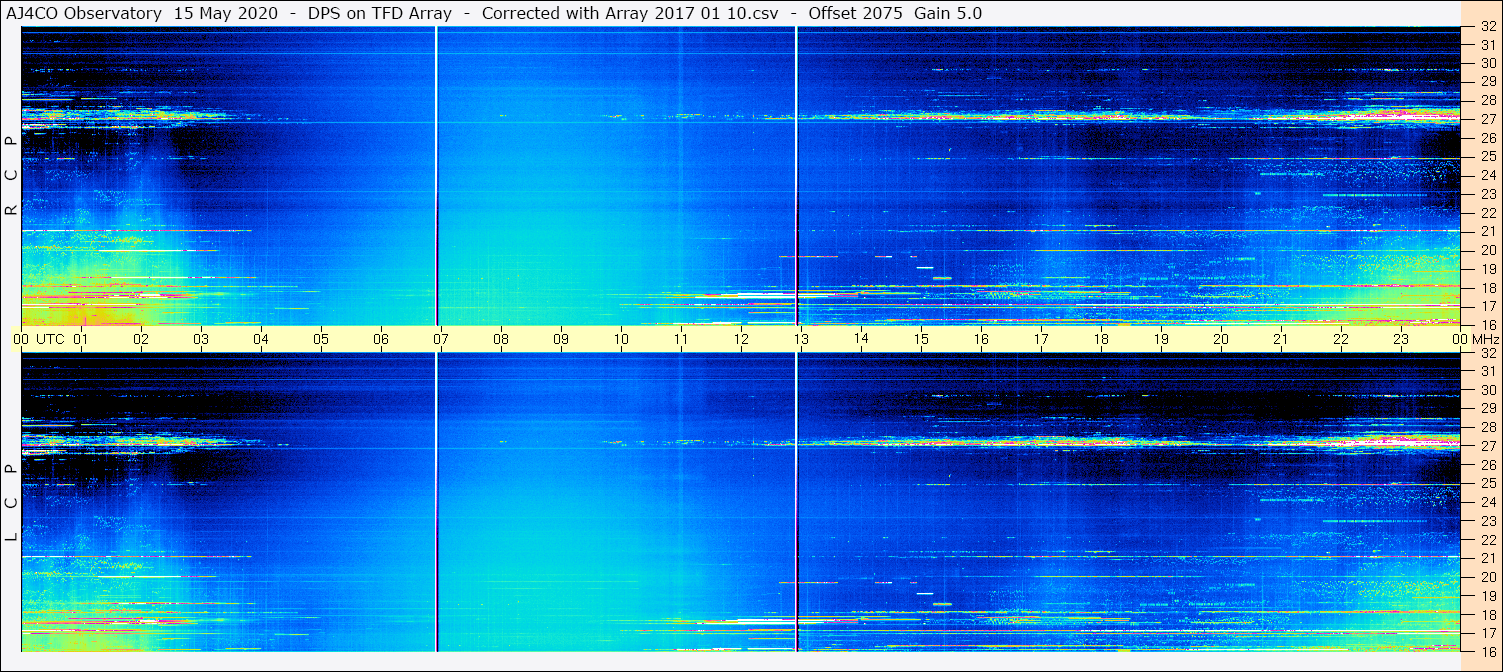The image size is (1503, 672).
Task: Click the 31 frequency label in LCP panel
Action: 1487,371
